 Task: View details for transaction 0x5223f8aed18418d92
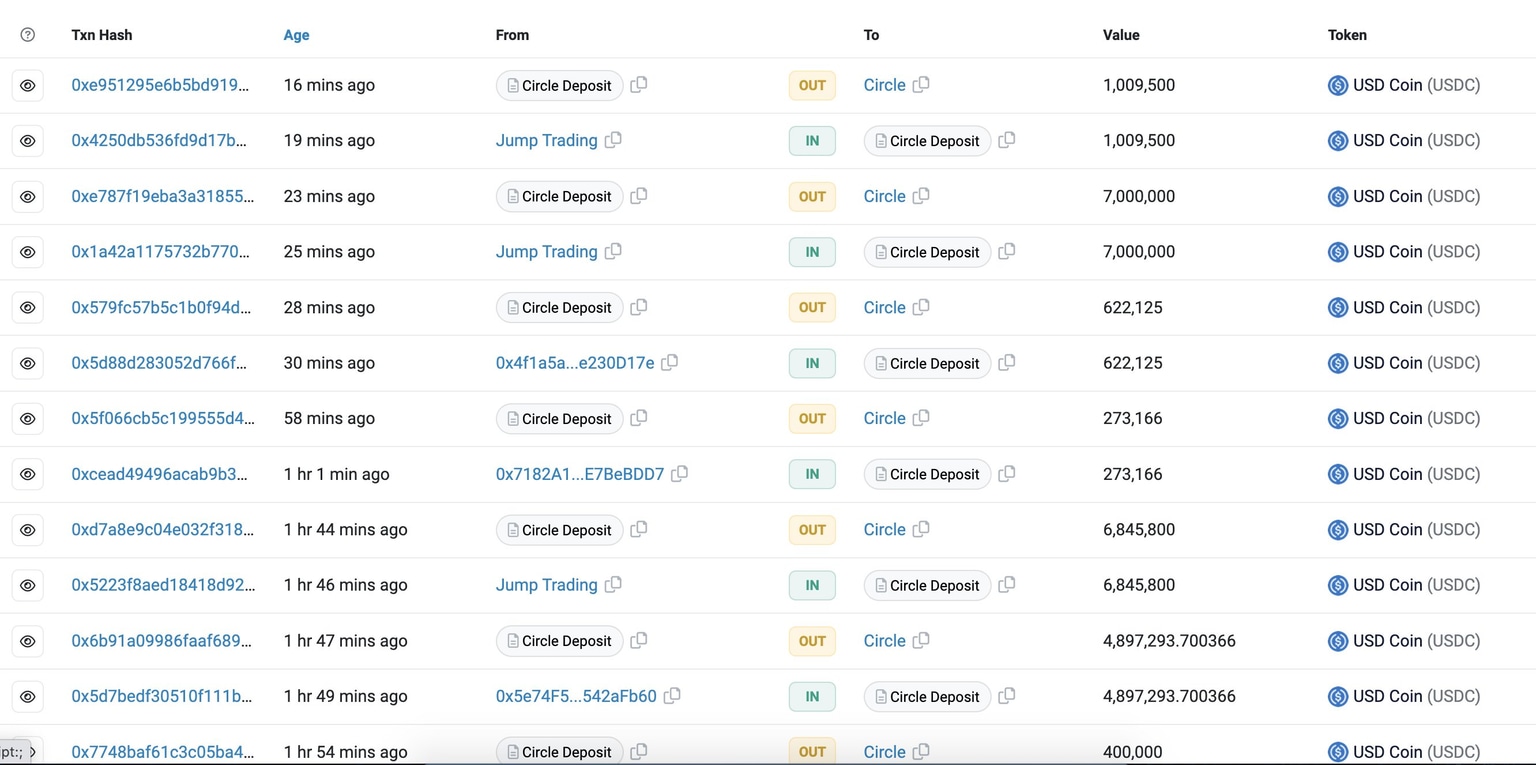pyautogui.click(x=28, y=585)
